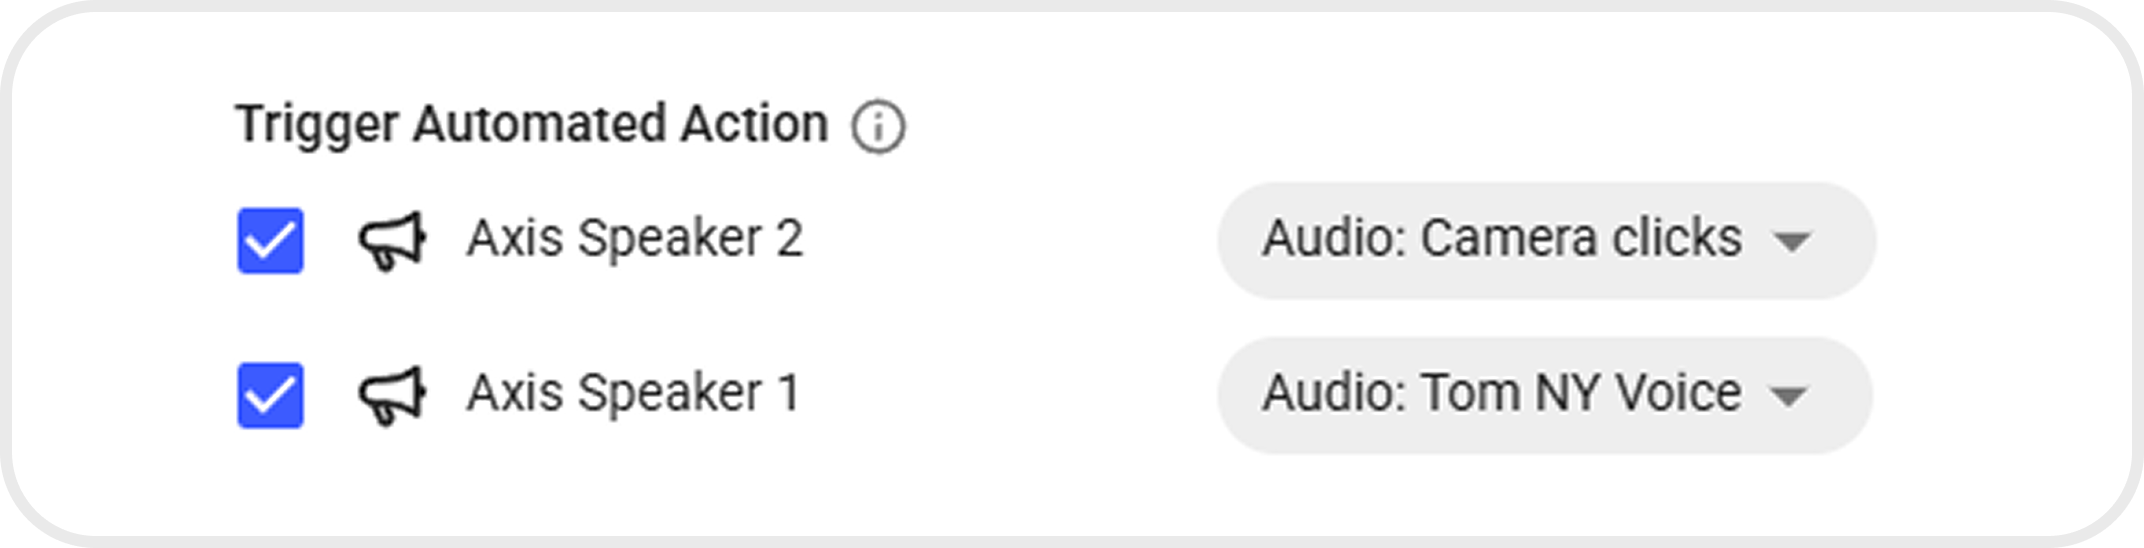Click the "Camera clicks" audio text
The height and width of the screenshot is (548, 2144).
(x=1581, y=239)
